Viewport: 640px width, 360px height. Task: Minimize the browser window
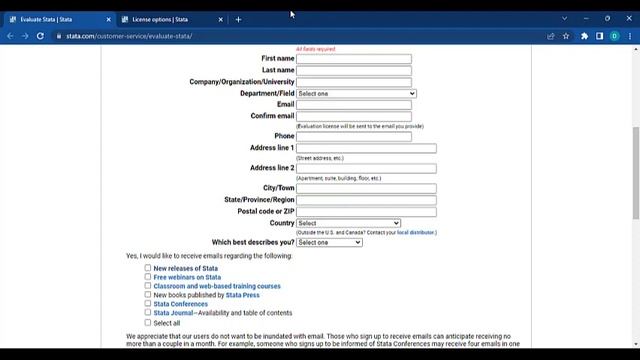point(586,18)
